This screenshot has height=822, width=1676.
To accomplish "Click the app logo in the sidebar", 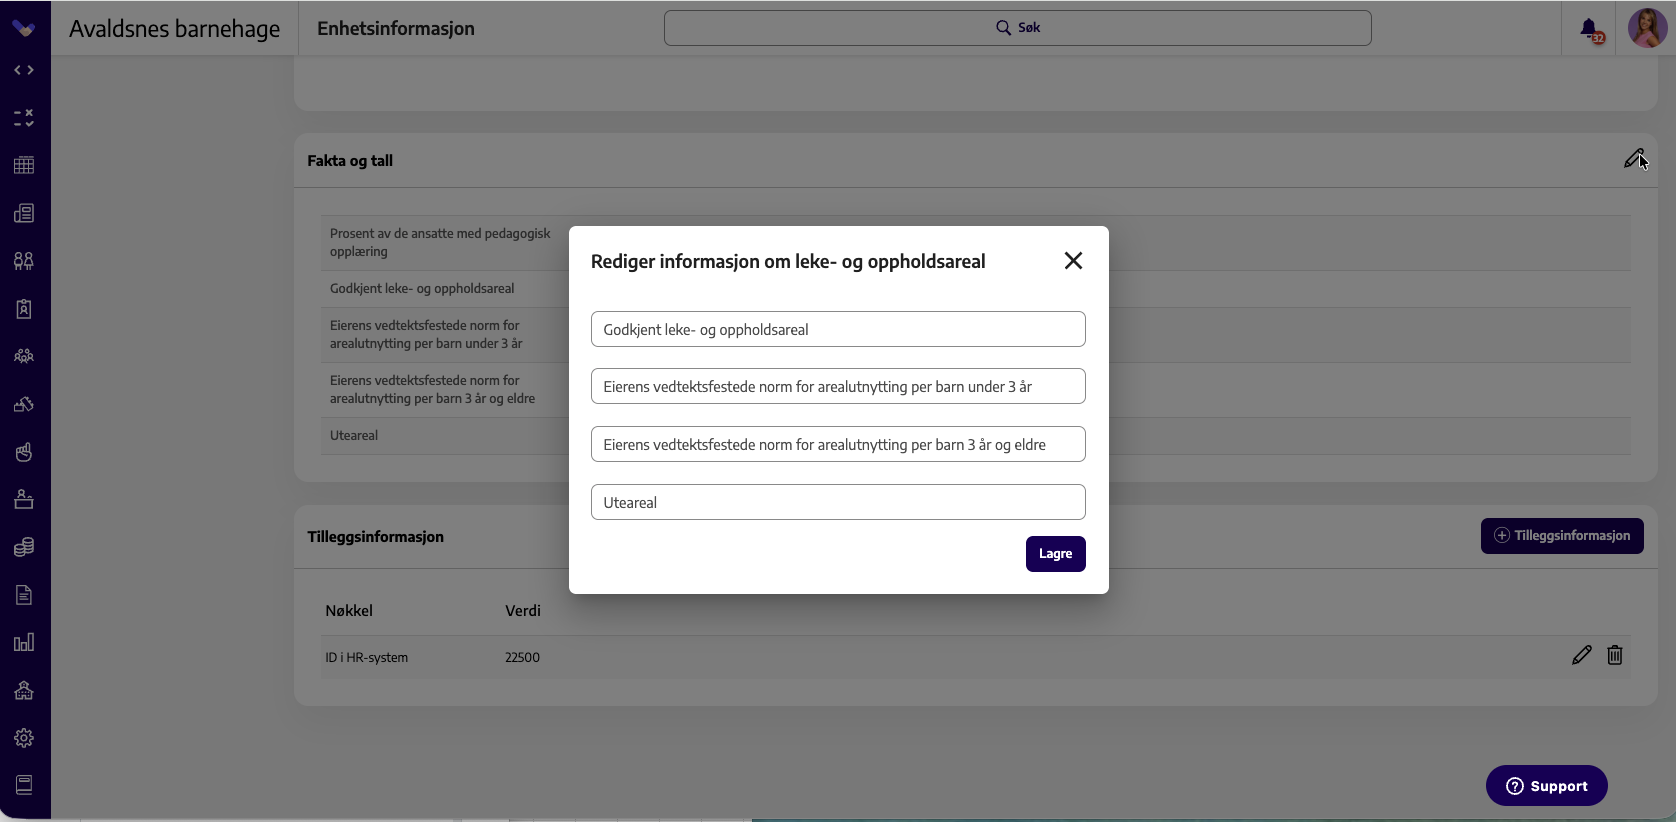I will (x=24, y=28).
